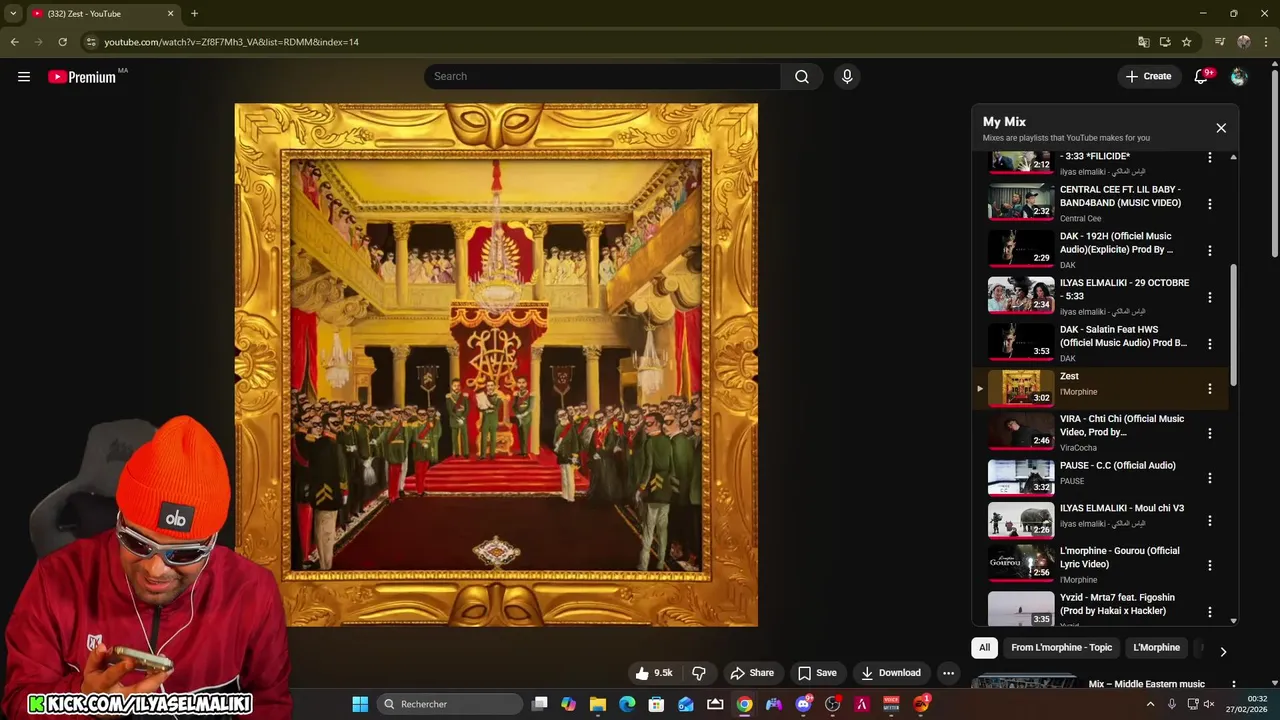Like the video with thumbs up
The image size is (1280, 720).
coord(654,673)
